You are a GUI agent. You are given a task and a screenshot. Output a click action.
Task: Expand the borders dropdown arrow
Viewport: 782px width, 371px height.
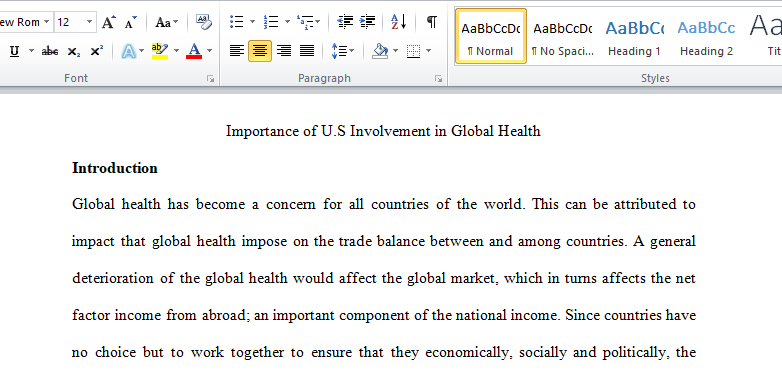tap(428, 51)
